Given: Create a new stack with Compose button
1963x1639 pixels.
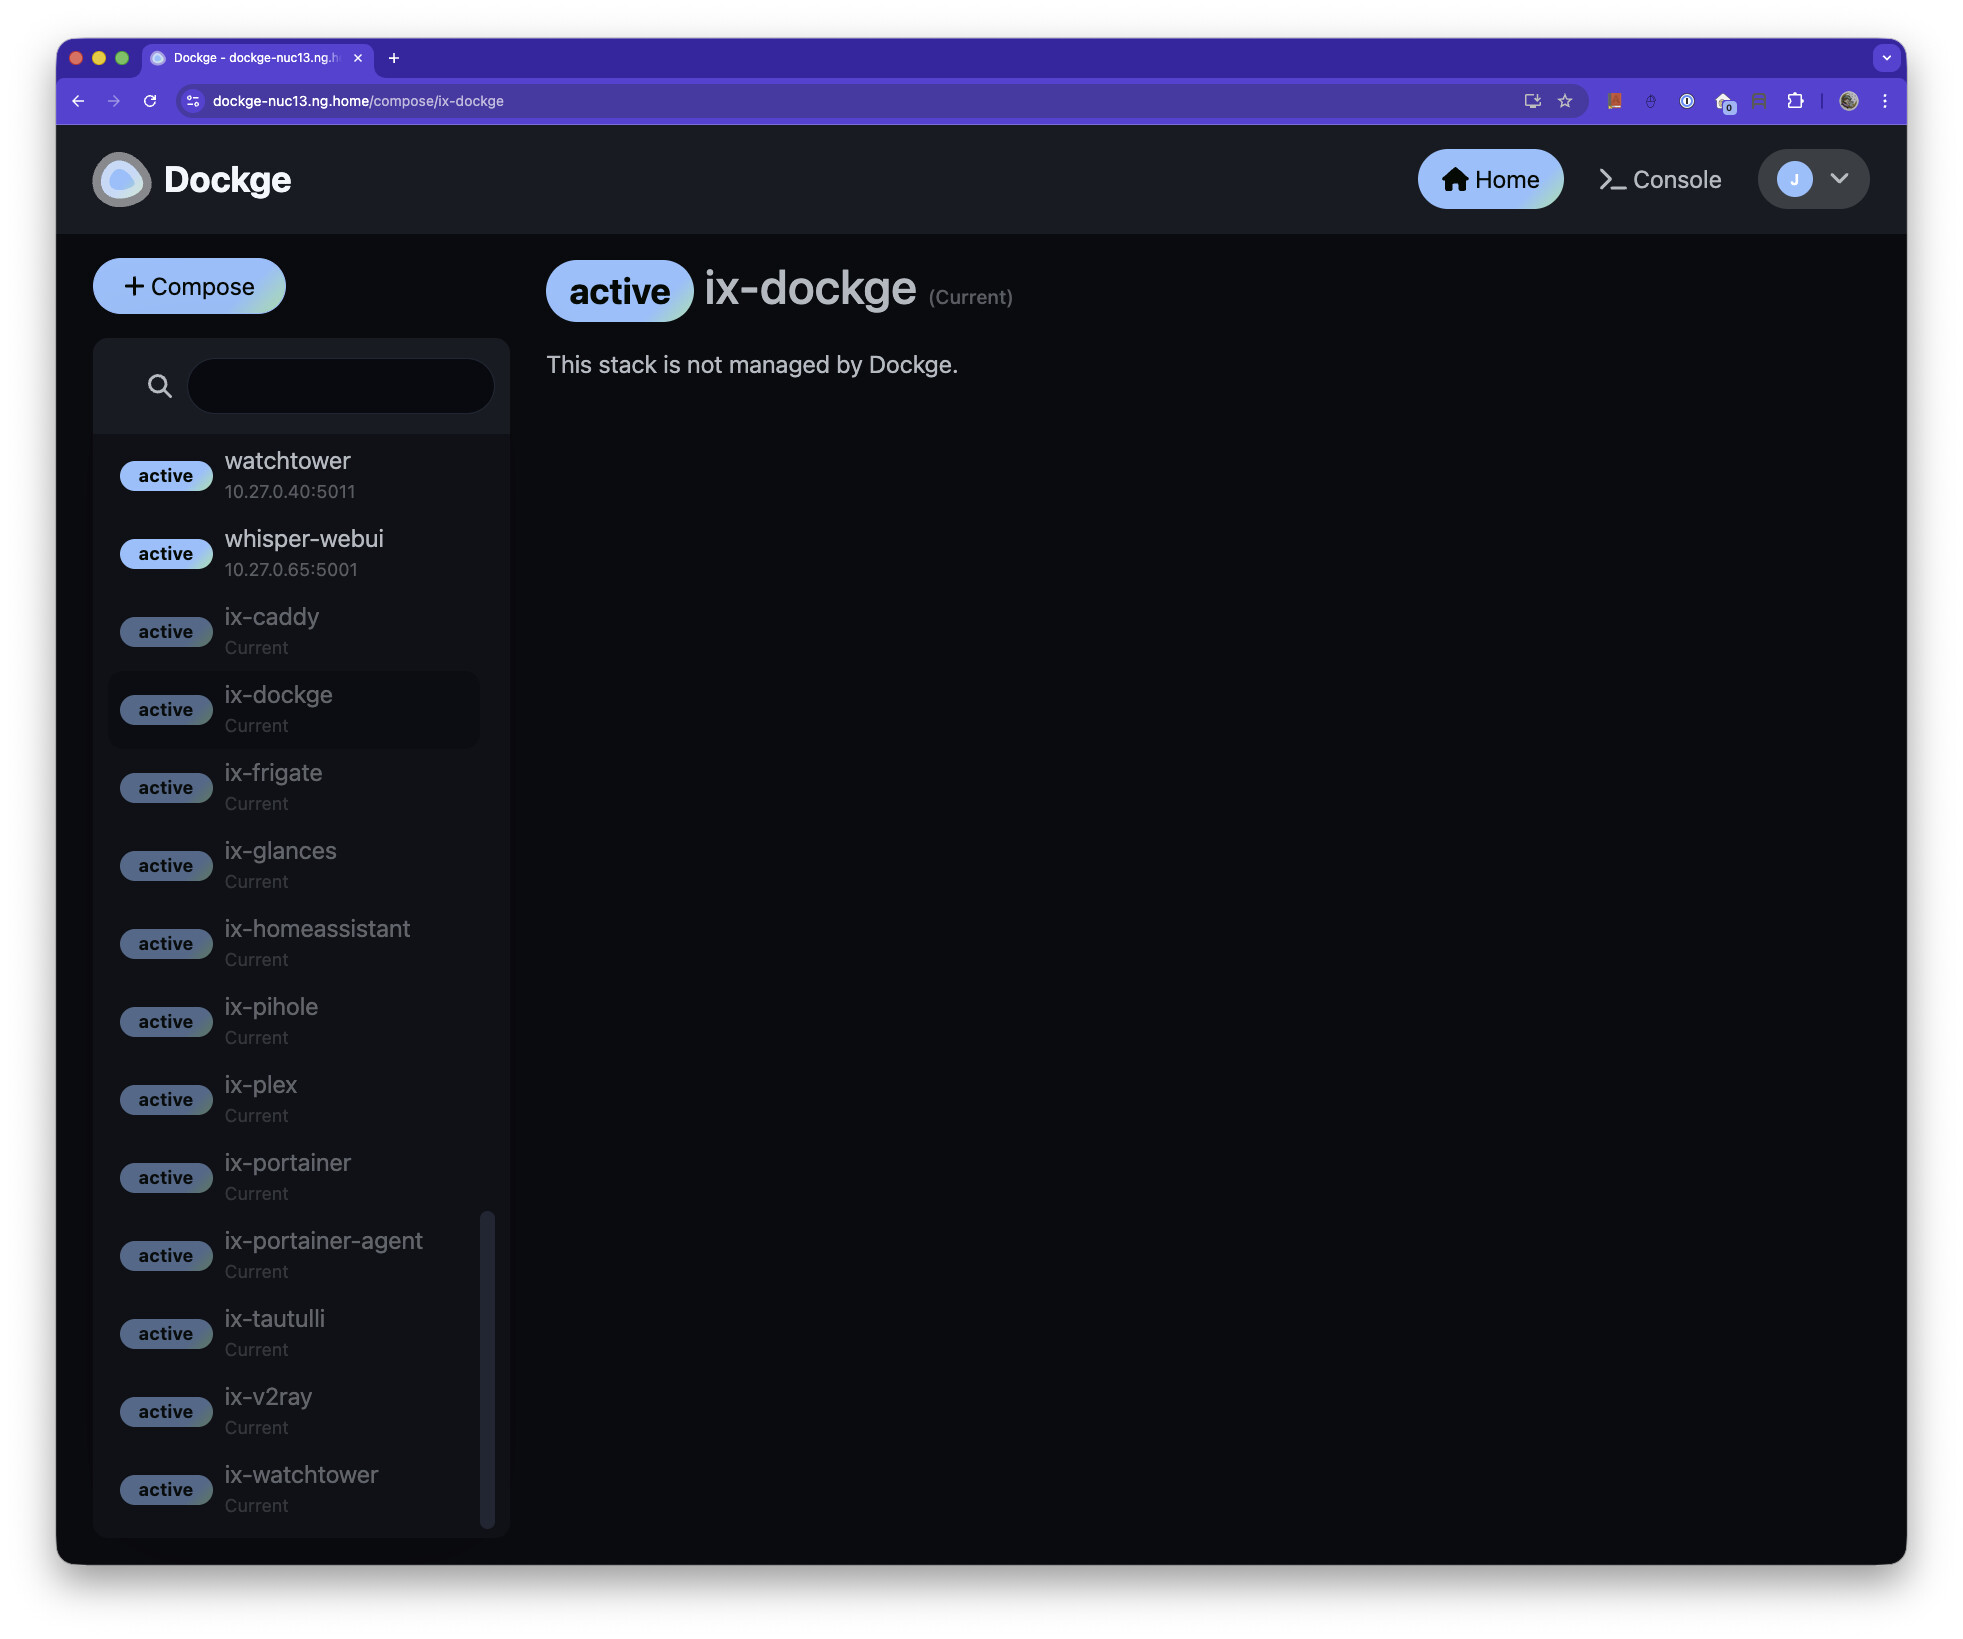Looking at the screenshot, I should 189,287.
